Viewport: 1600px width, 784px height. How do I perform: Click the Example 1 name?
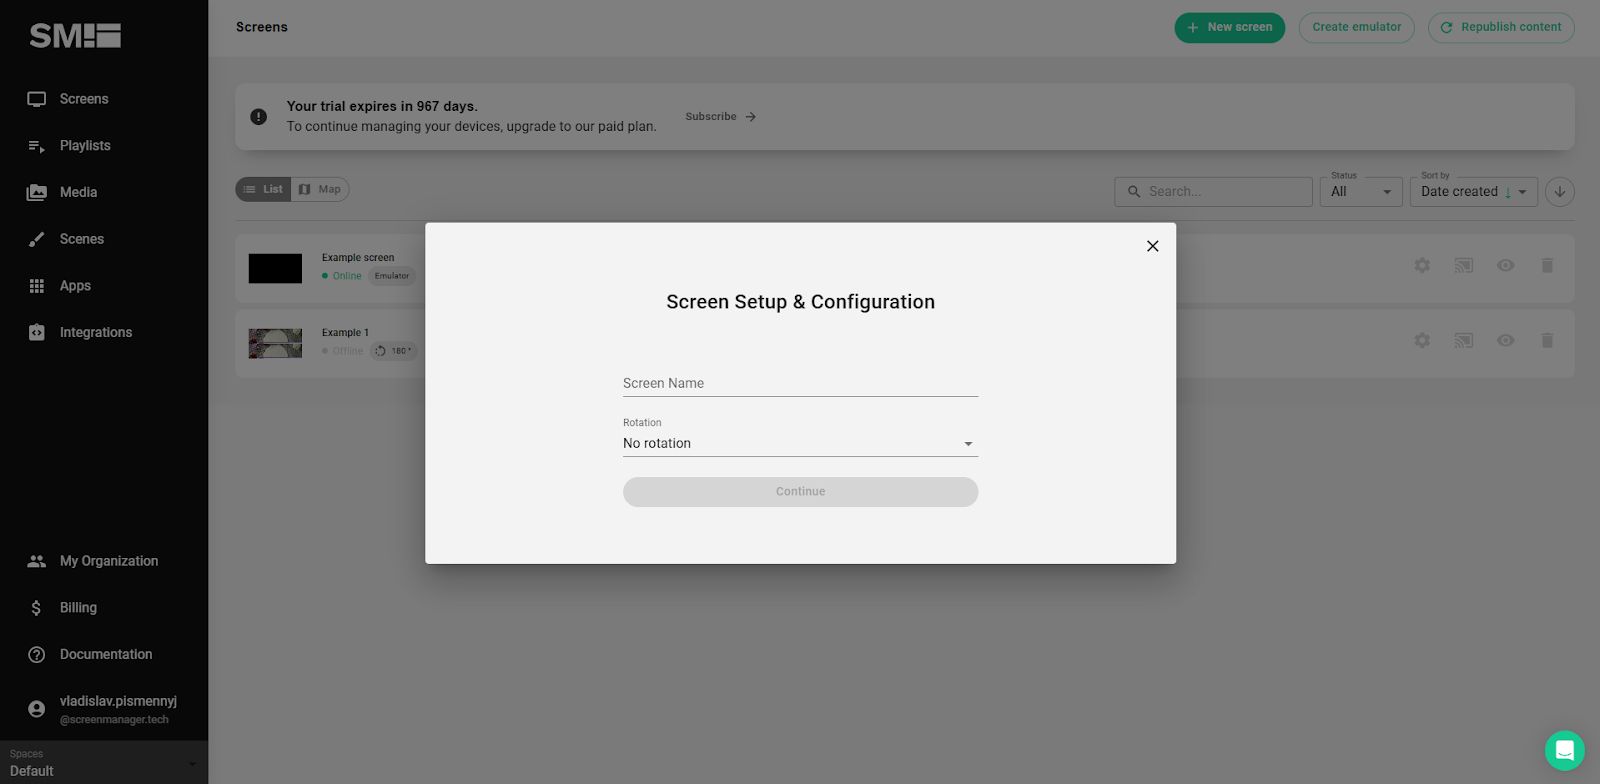click(x=345, y=333)
